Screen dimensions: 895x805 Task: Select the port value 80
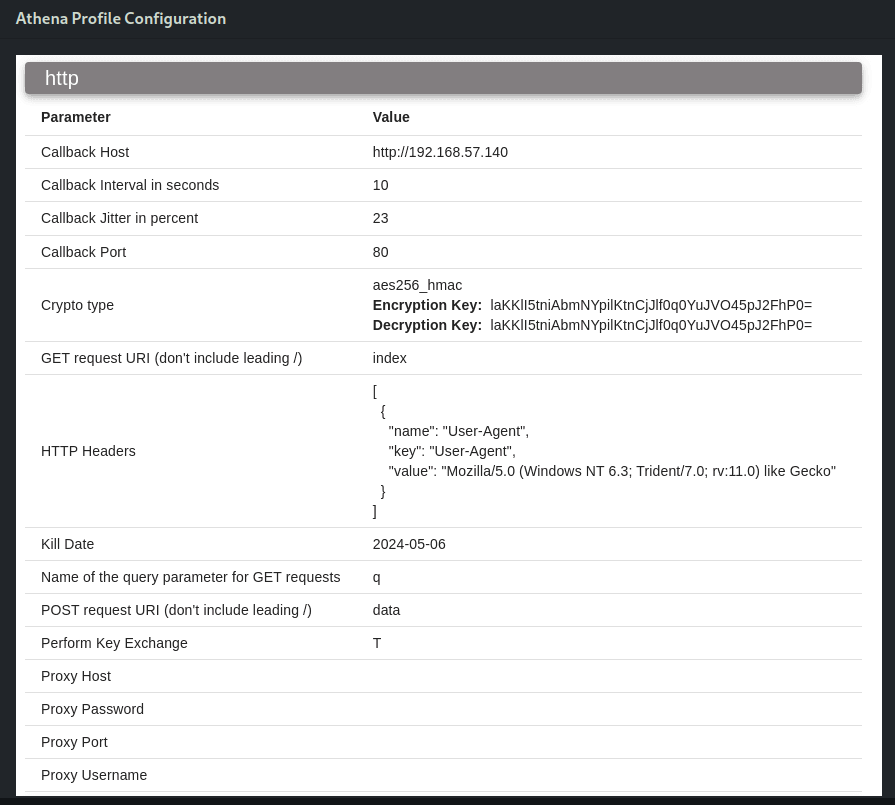coord(381,252)
